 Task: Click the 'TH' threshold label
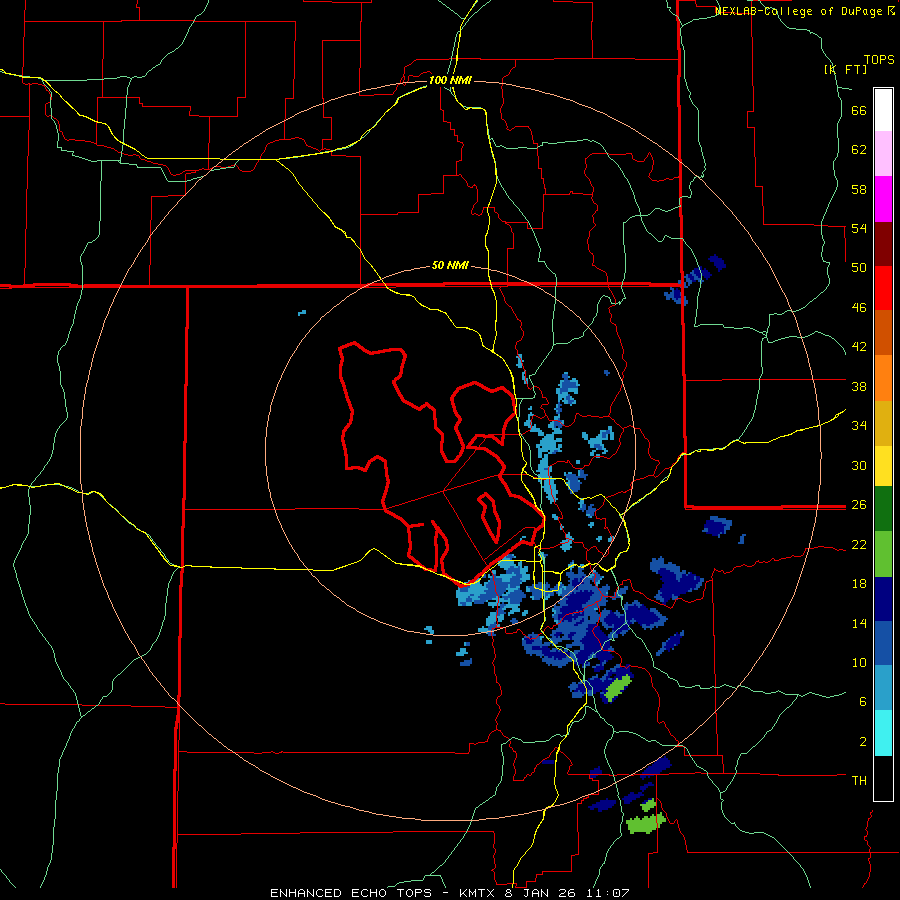[x=859, y=780]
